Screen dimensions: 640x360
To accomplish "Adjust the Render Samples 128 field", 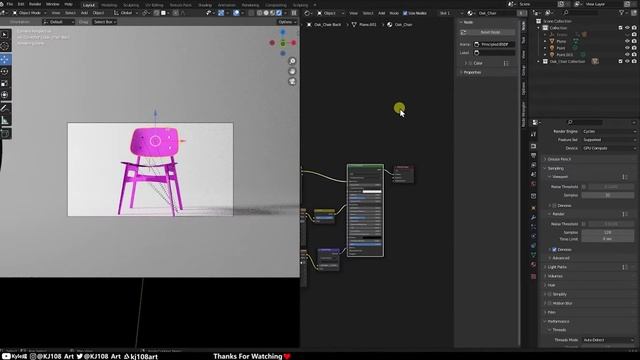I will pos(608,232).
